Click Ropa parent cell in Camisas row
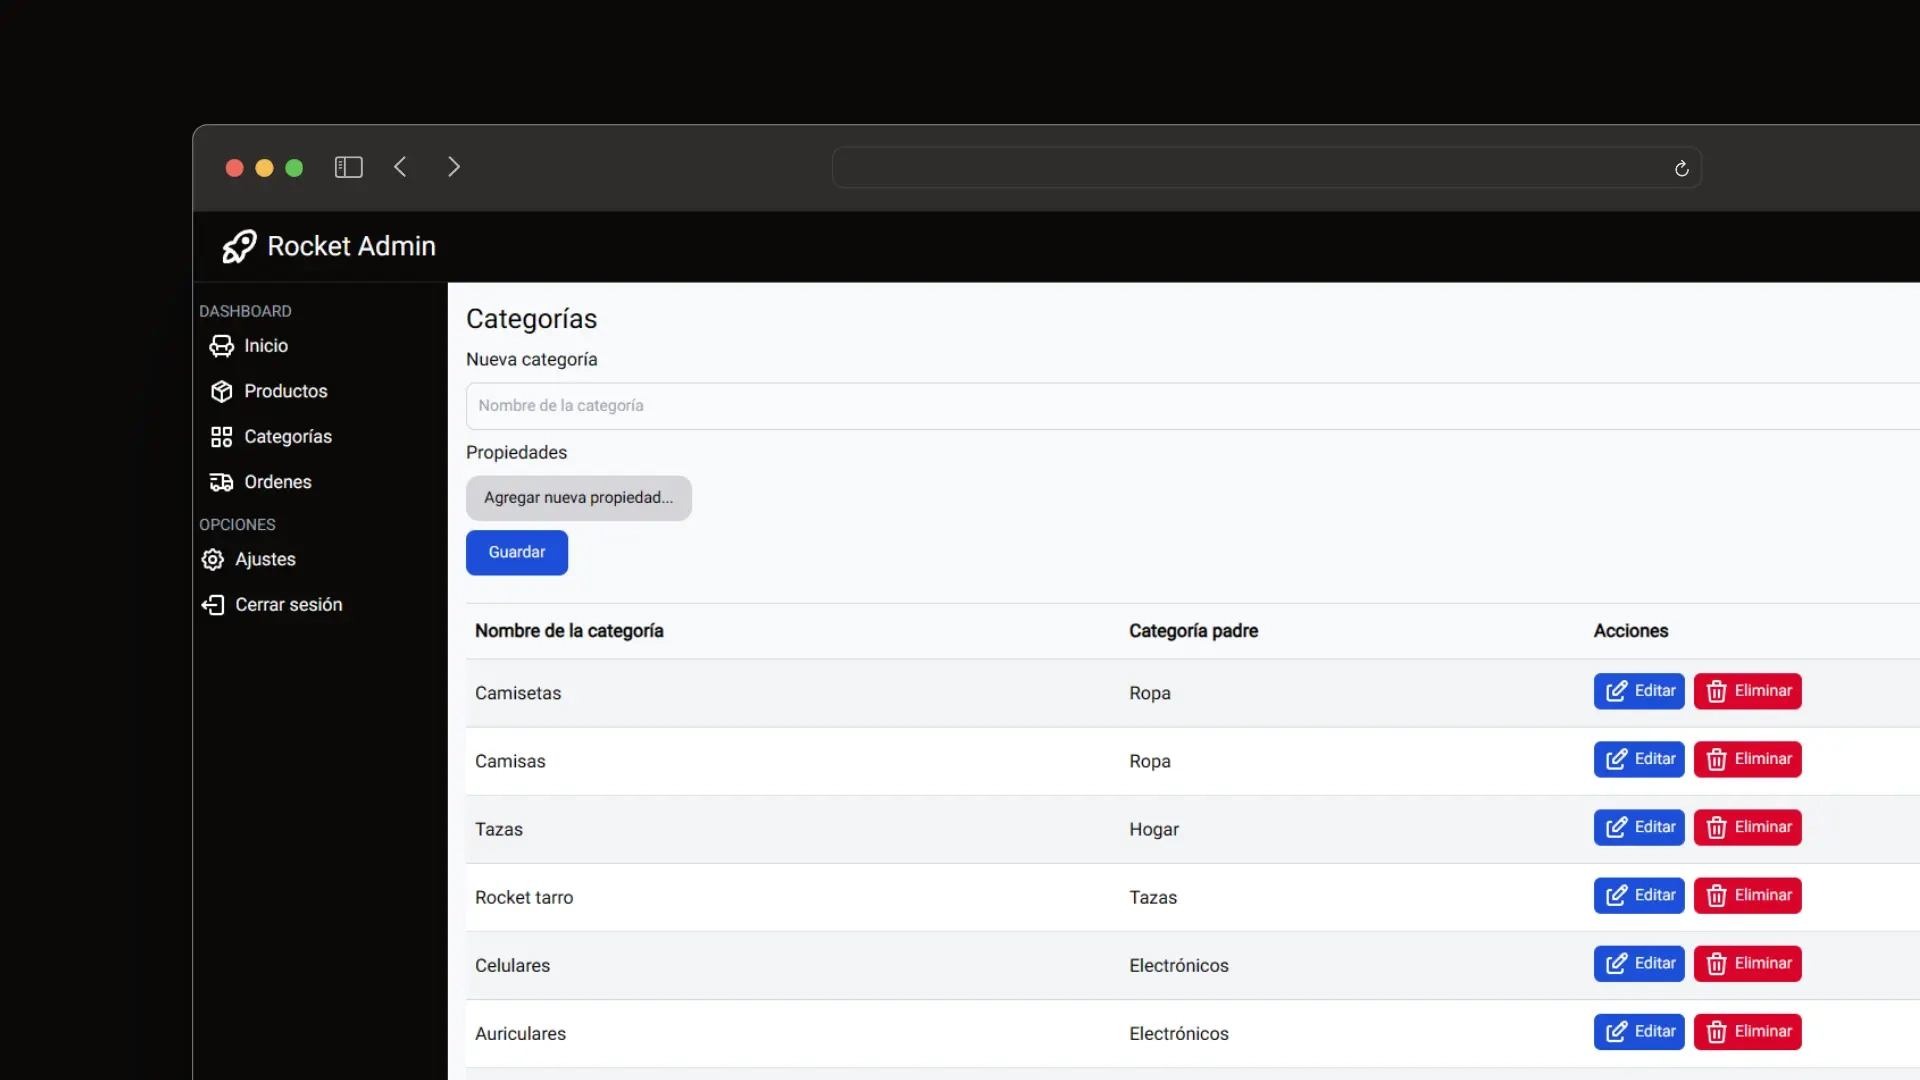1920x1080 pixels. [1150, 761]
